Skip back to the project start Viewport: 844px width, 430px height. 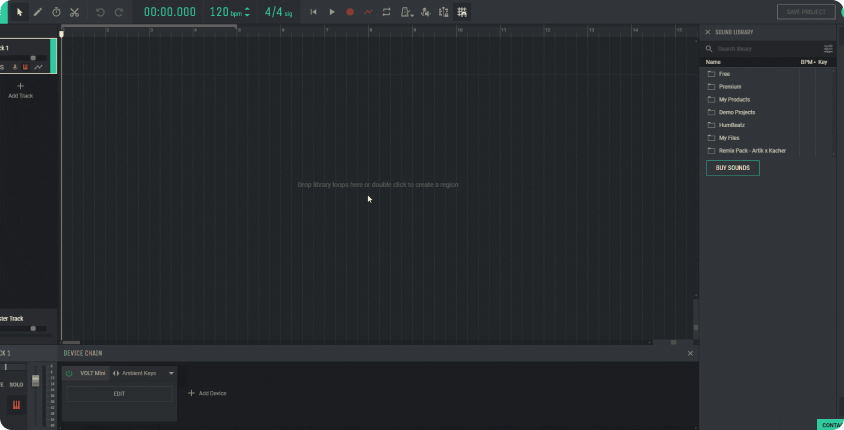pos(313,12)
